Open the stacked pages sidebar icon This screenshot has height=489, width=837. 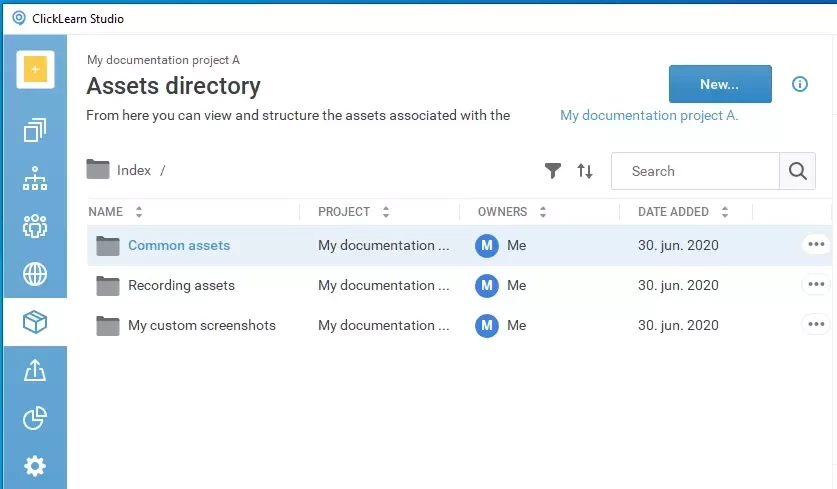35,130
